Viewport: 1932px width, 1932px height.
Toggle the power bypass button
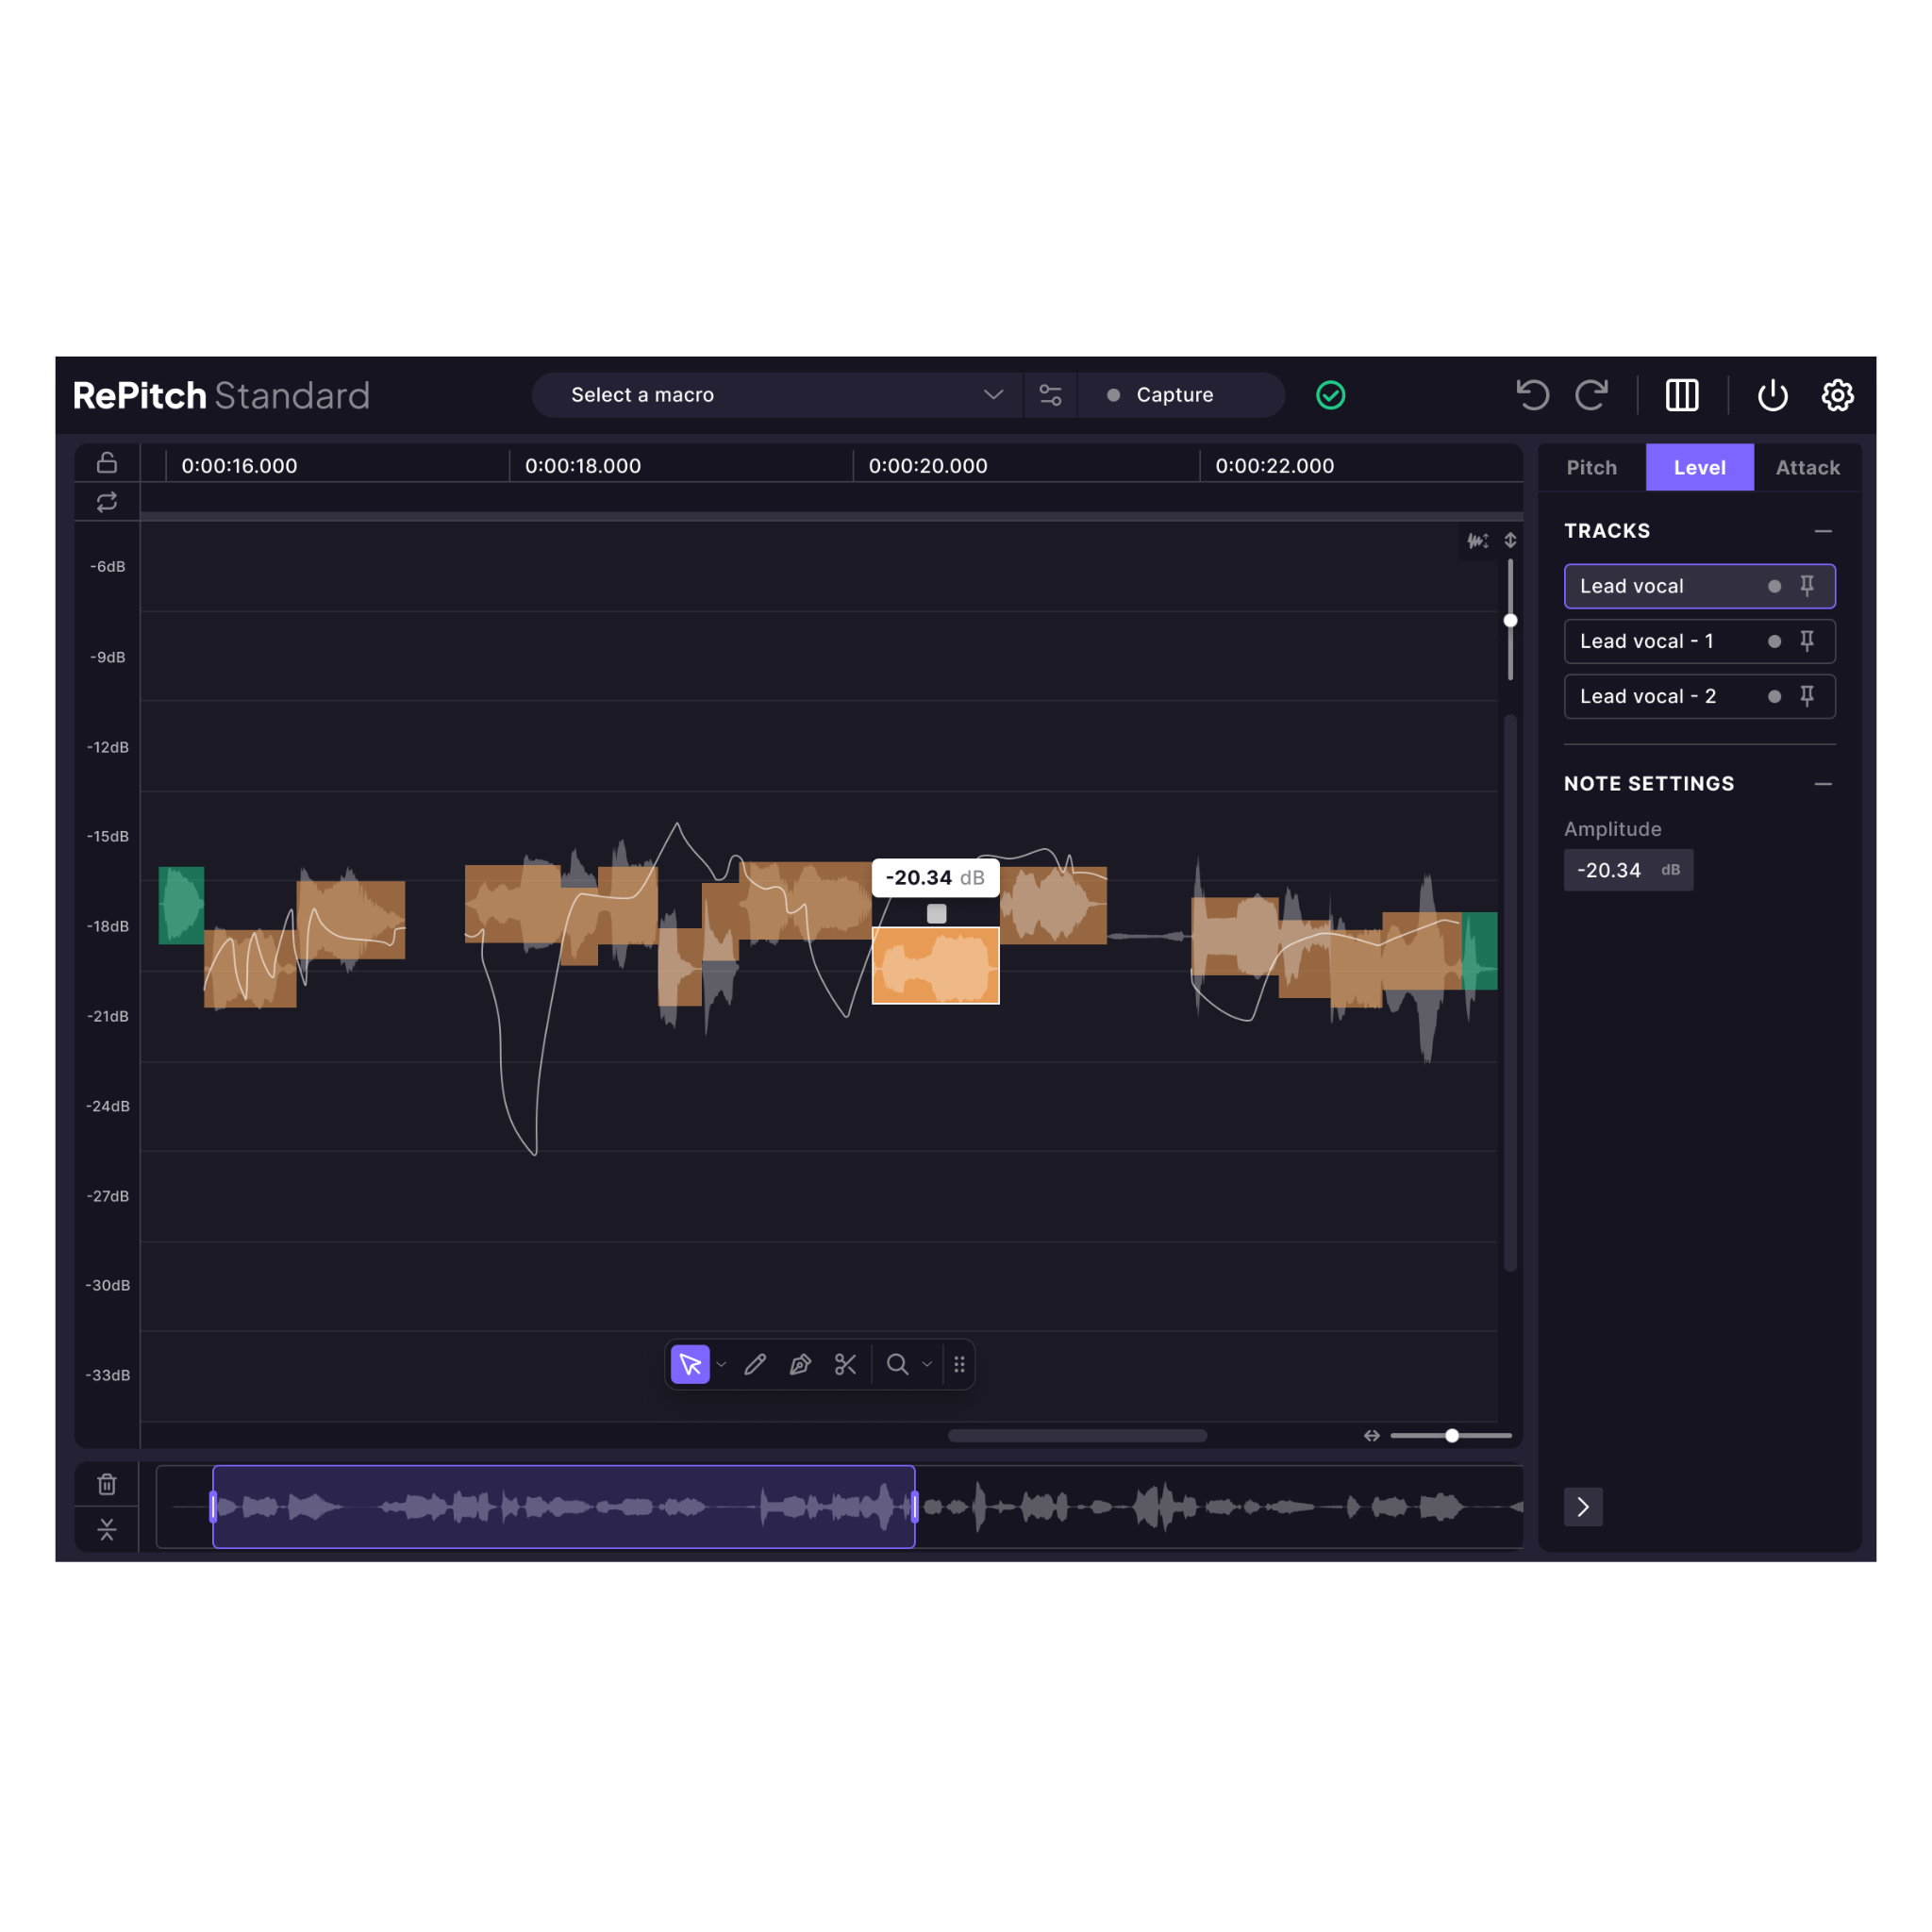(x=1772, y=395)
